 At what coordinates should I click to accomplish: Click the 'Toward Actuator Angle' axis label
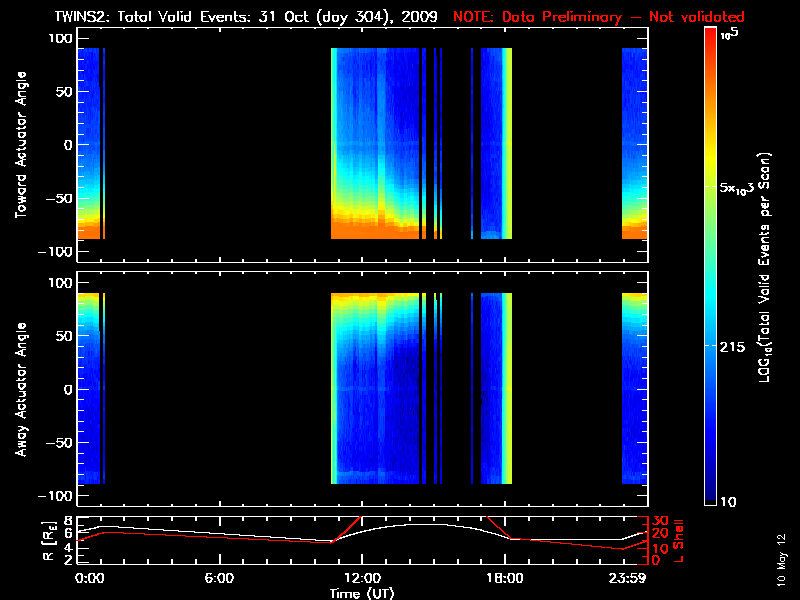[x=23, y=144]
